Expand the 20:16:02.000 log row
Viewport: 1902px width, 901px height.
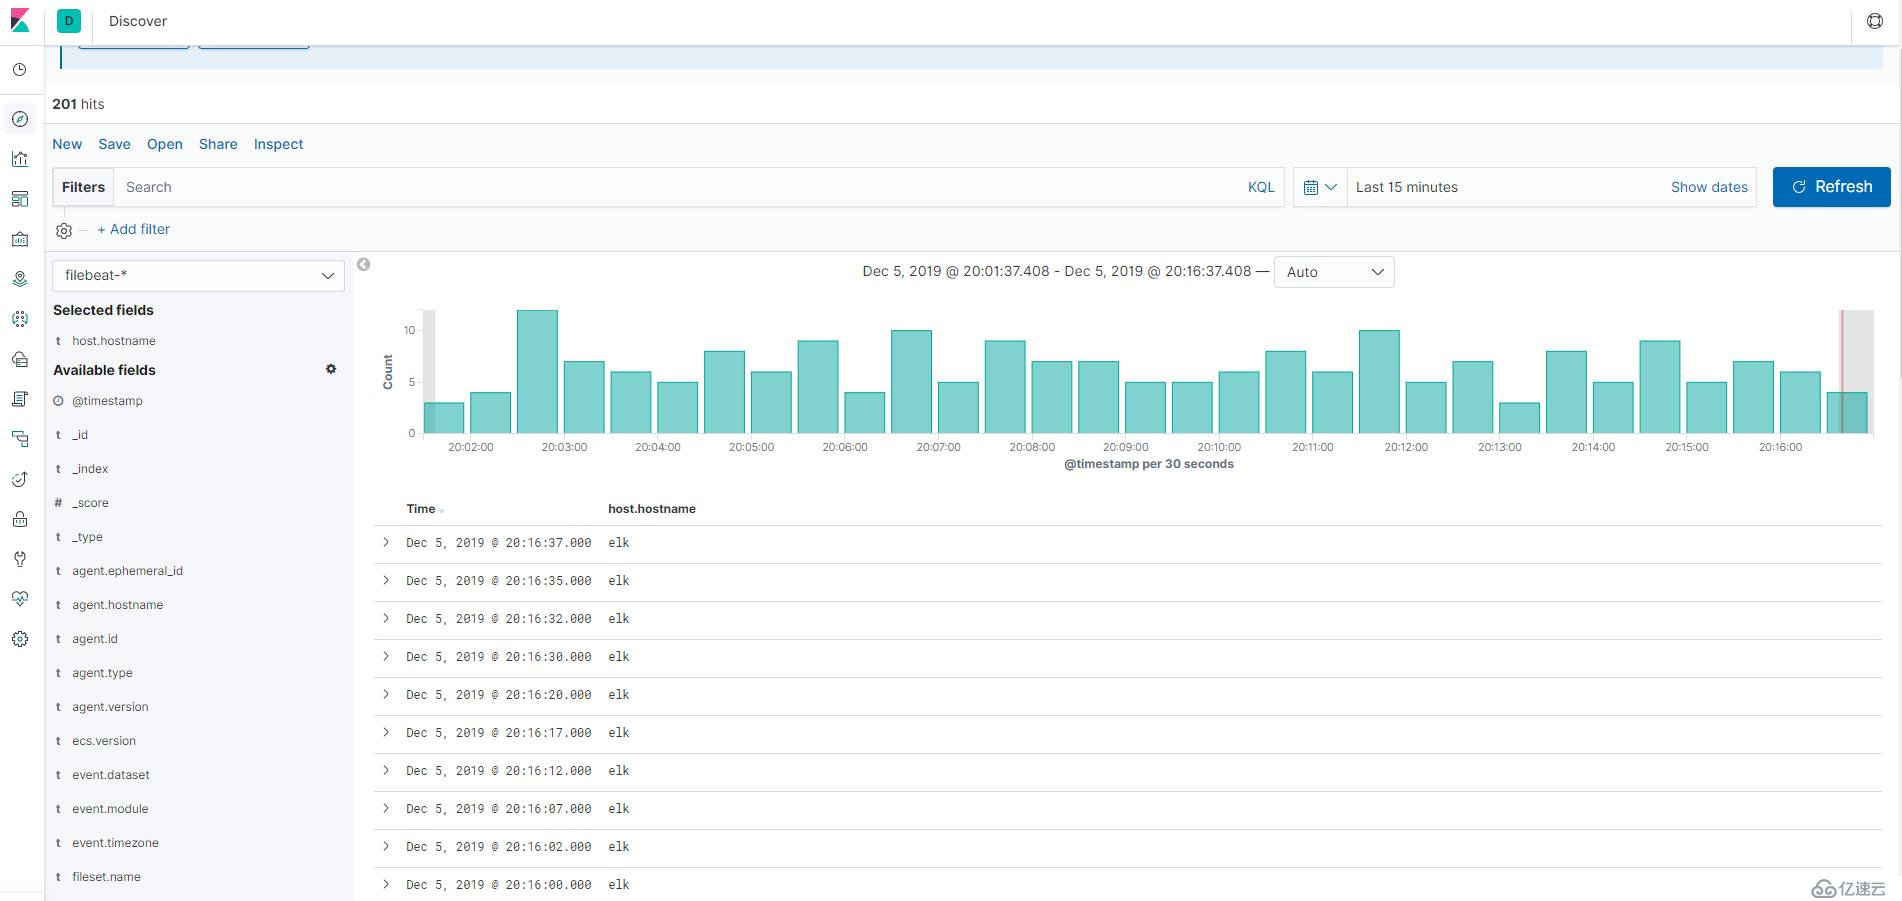[386, 847]
